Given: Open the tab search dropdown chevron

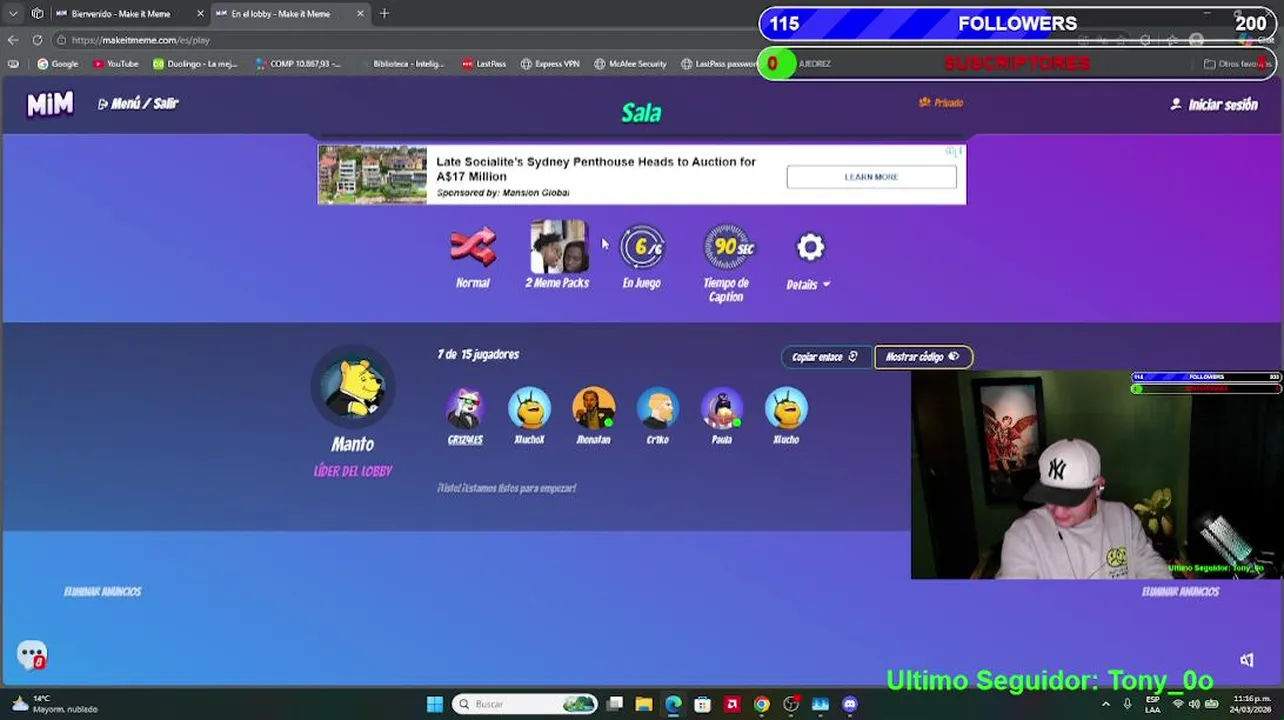Looking at the screenshot, I should [13, 14].
